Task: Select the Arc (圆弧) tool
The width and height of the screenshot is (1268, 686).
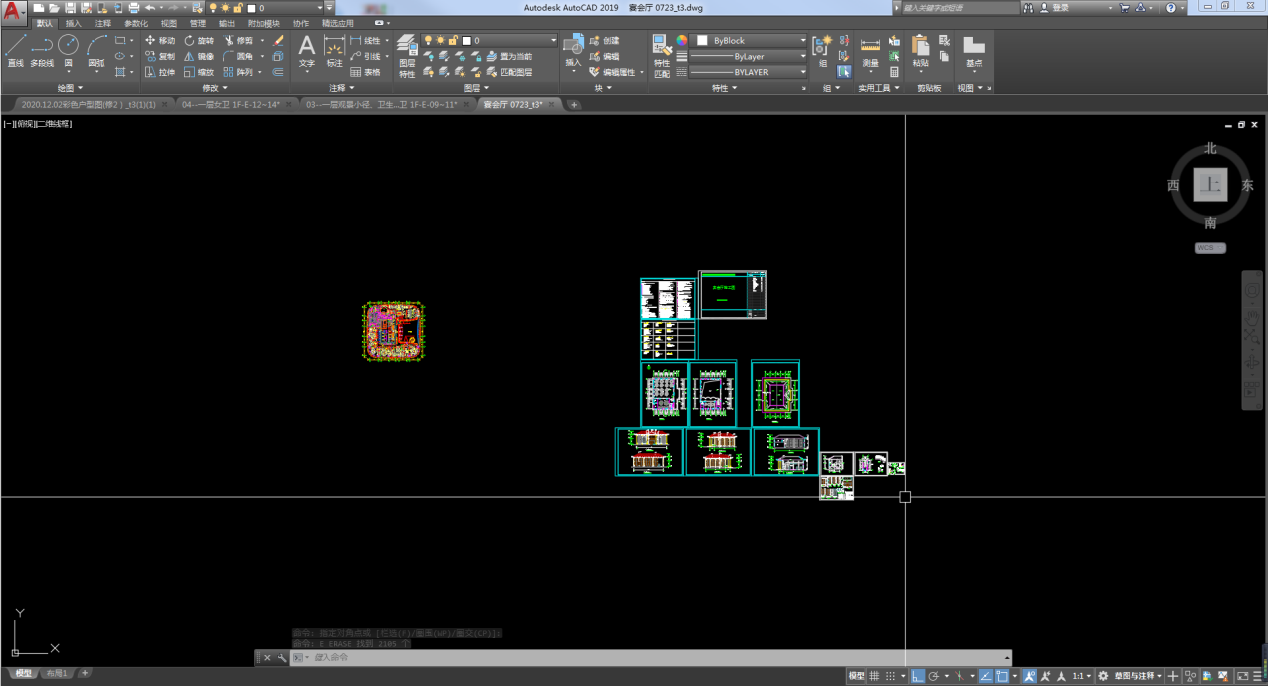Action: tap(96, 50)
